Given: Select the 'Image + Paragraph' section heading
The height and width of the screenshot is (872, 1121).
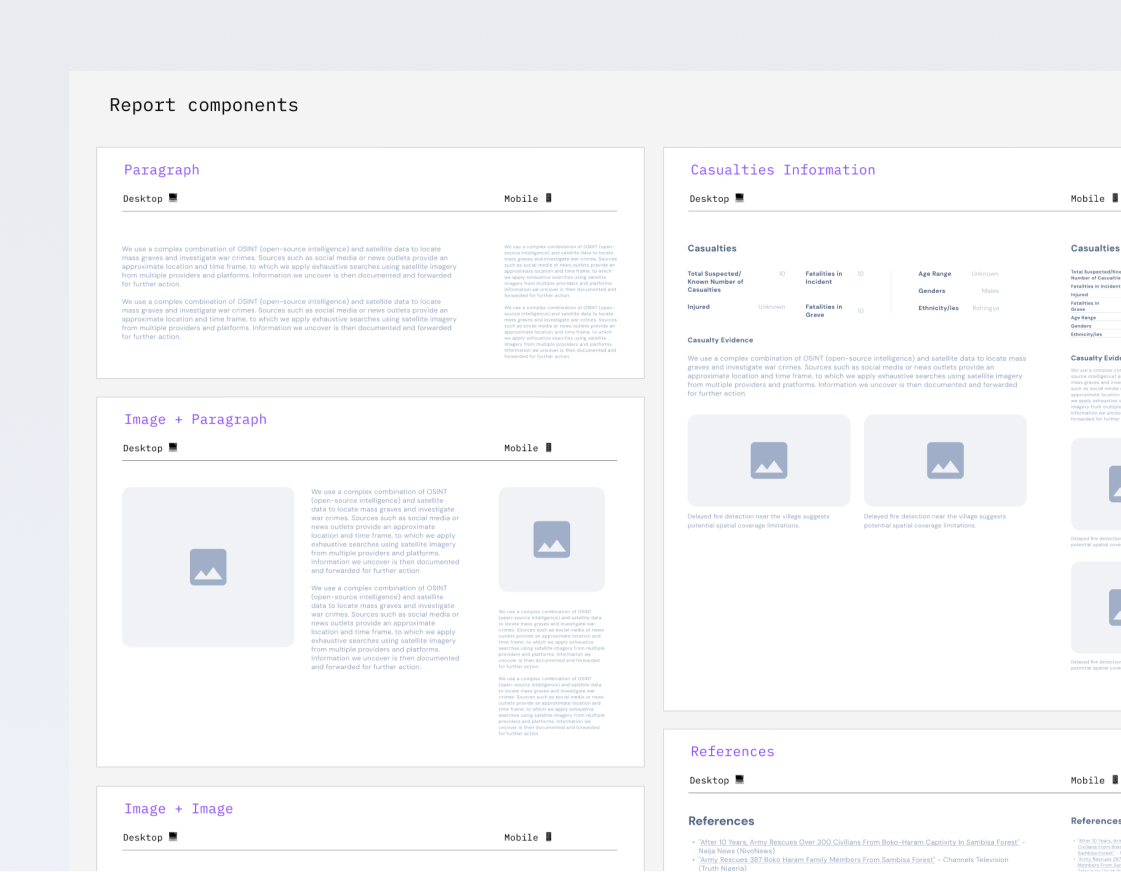Looking at the screenshot, I should point(195,420).
